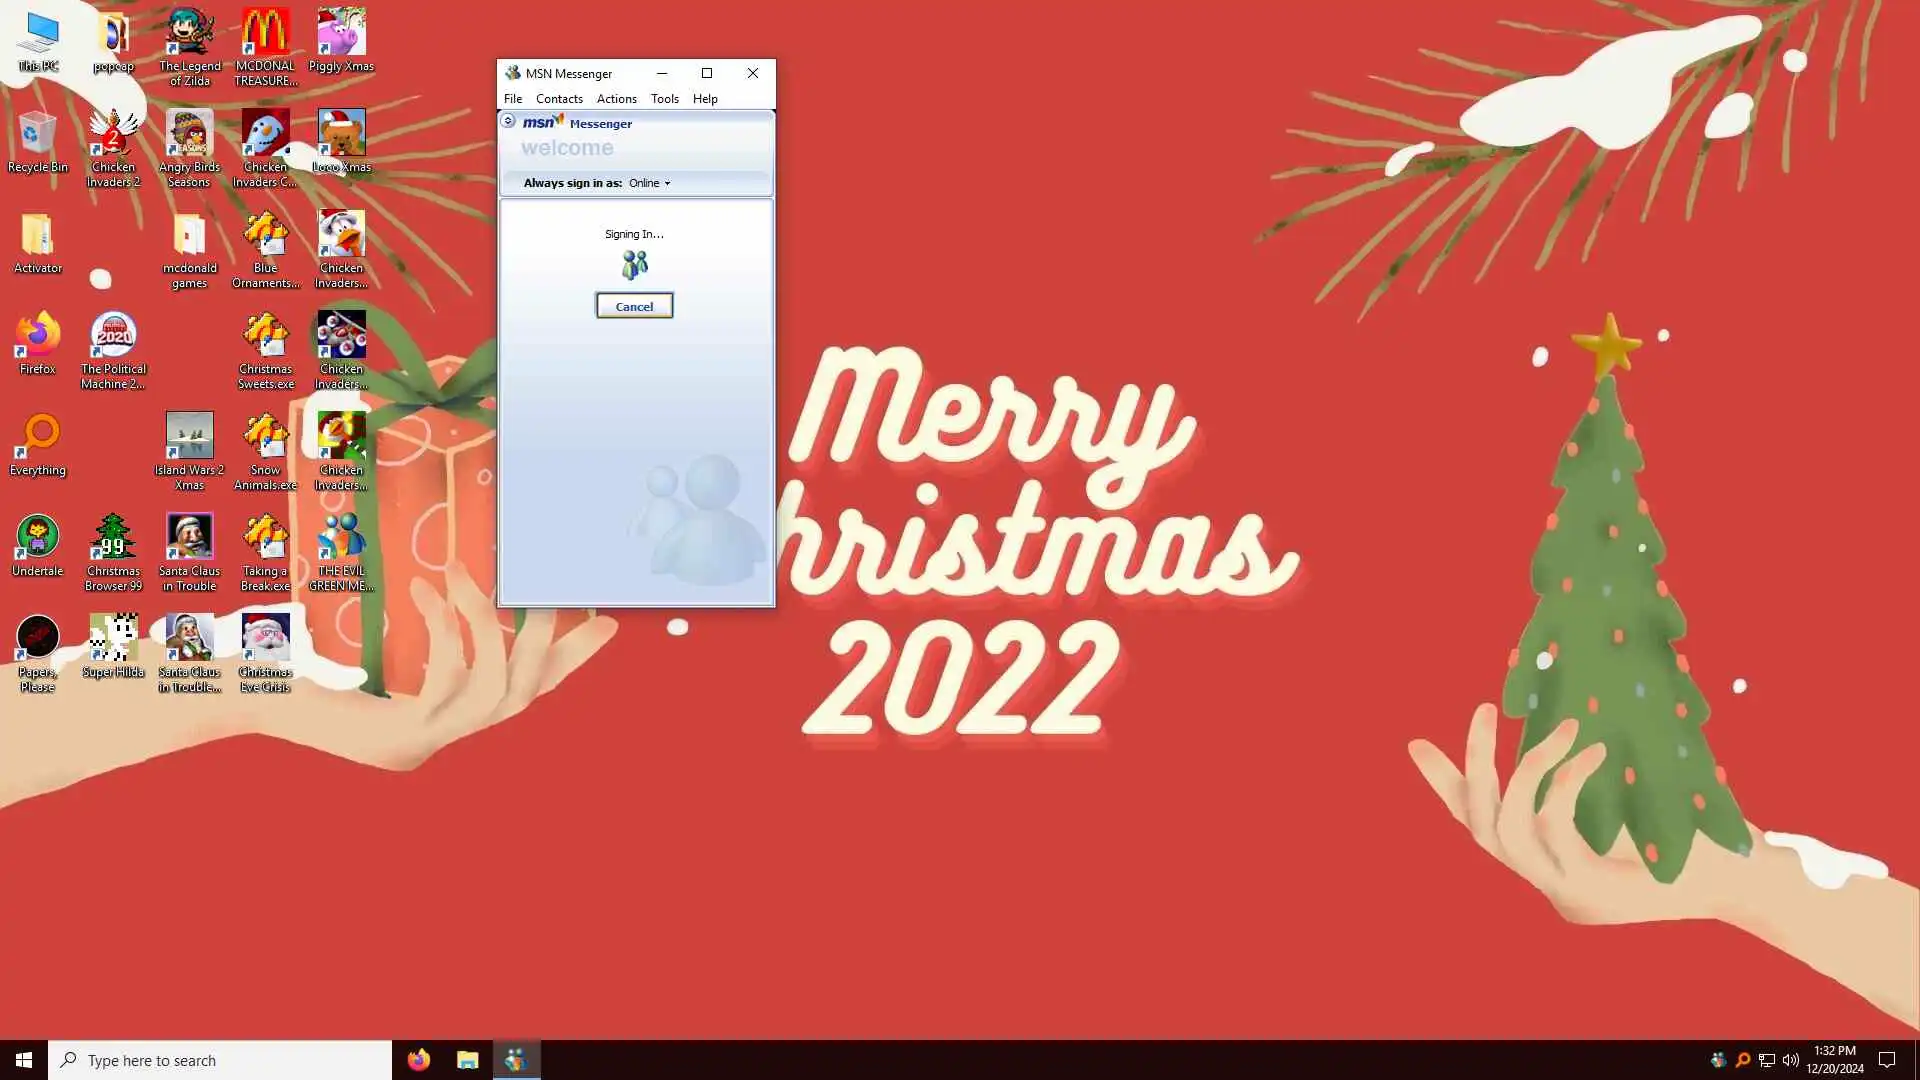This screenshot has width=1920, height=1080.
Task: Expand the Online status dropdown
Action: click(x=650, y=183)
